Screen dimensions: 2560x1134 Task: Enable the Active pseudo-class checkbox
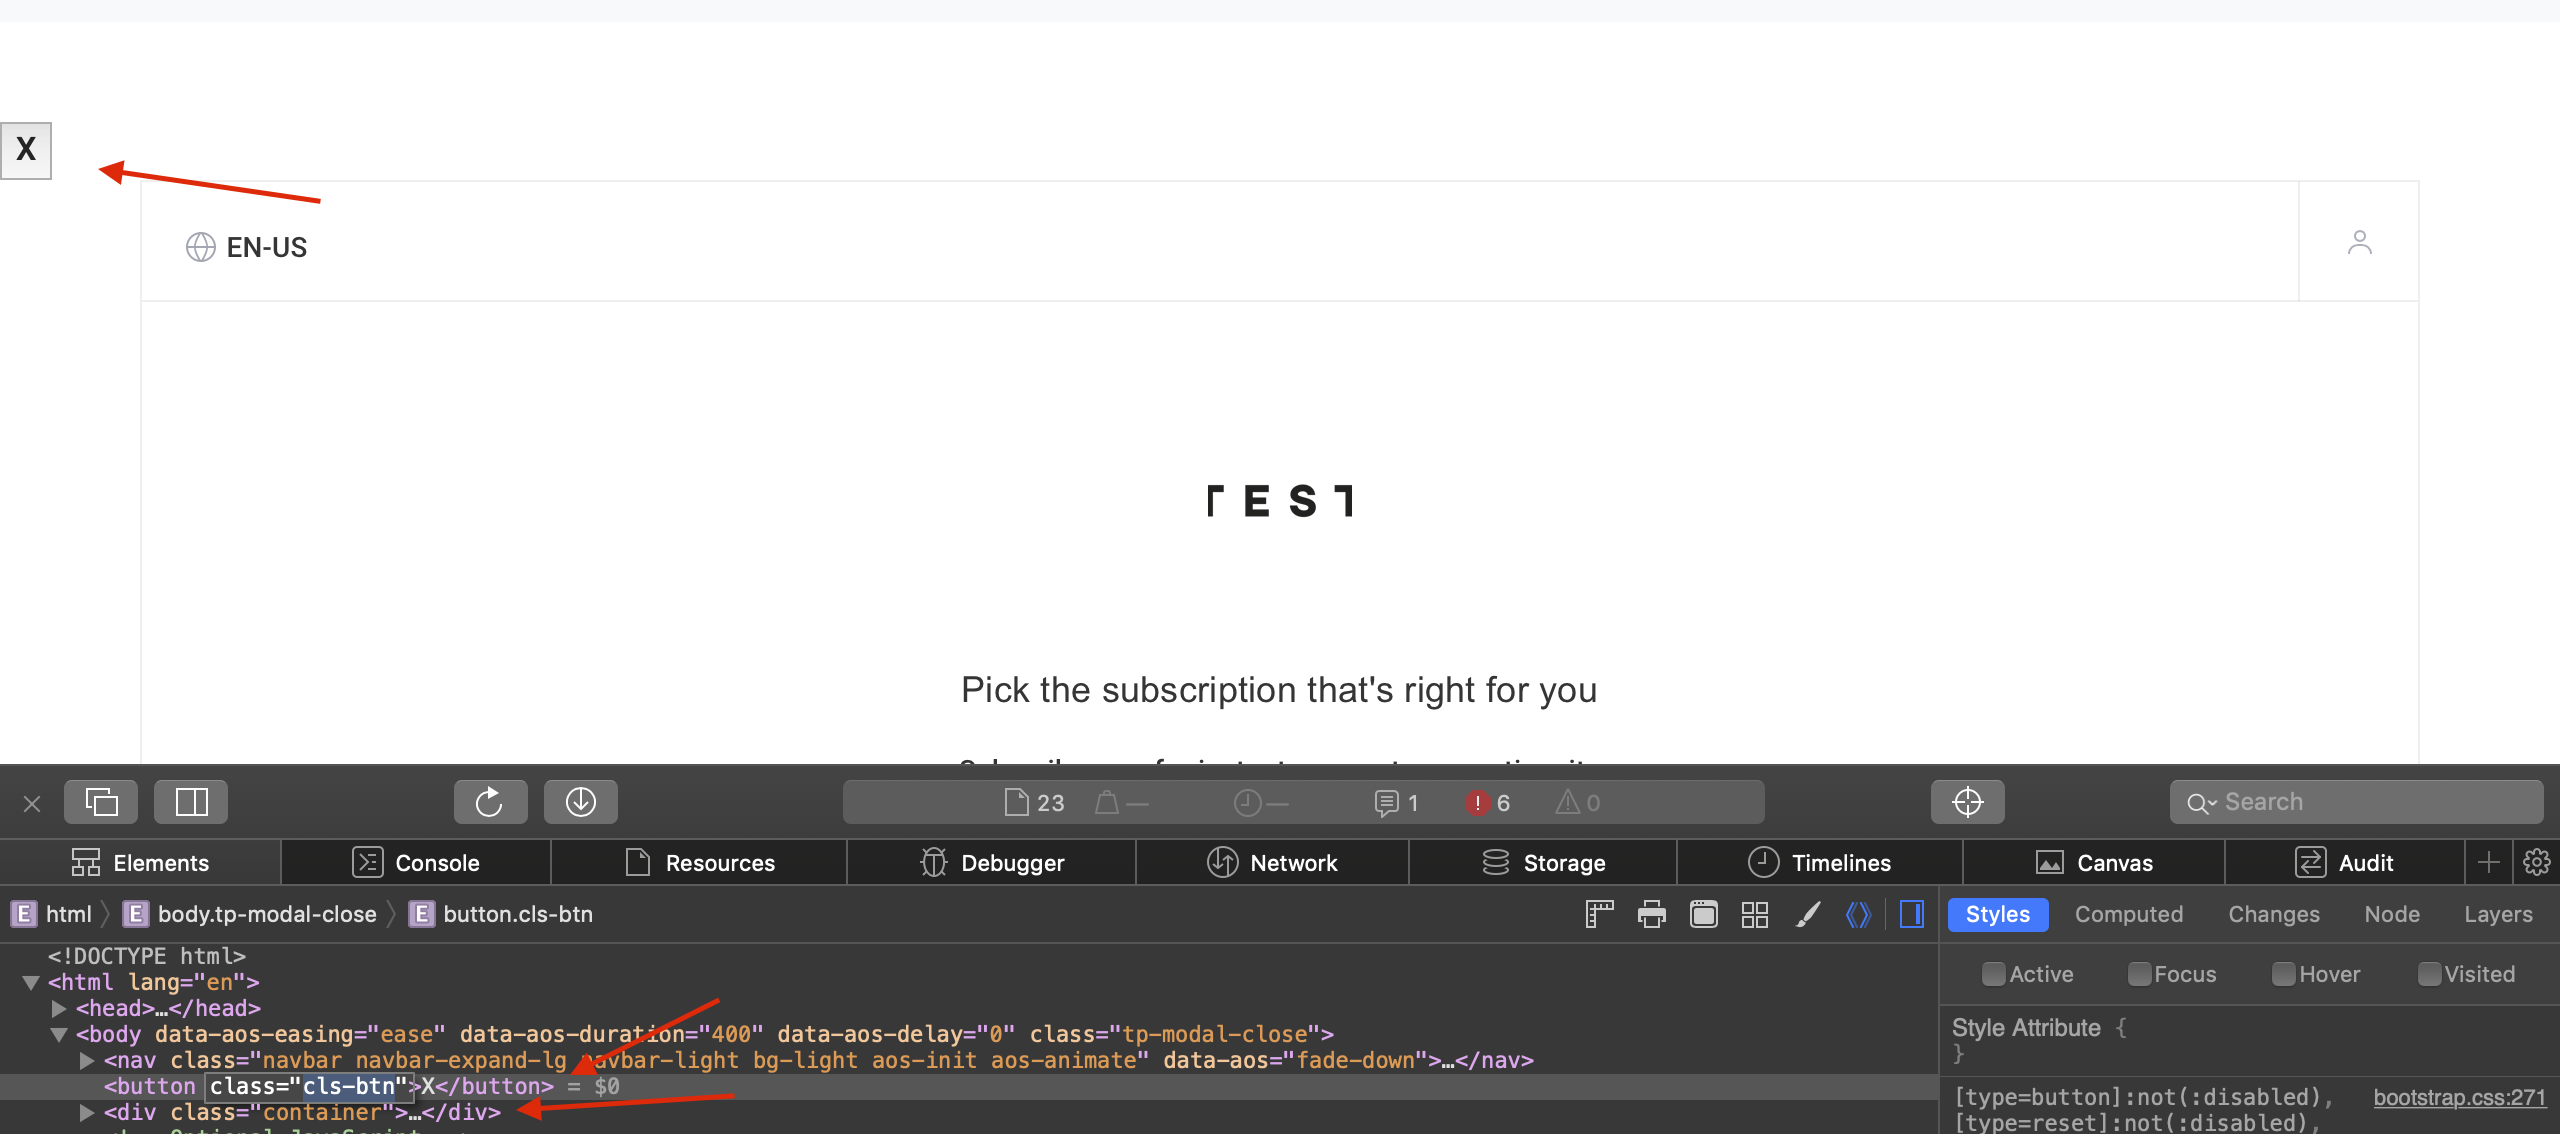(x=1993, y=974)
